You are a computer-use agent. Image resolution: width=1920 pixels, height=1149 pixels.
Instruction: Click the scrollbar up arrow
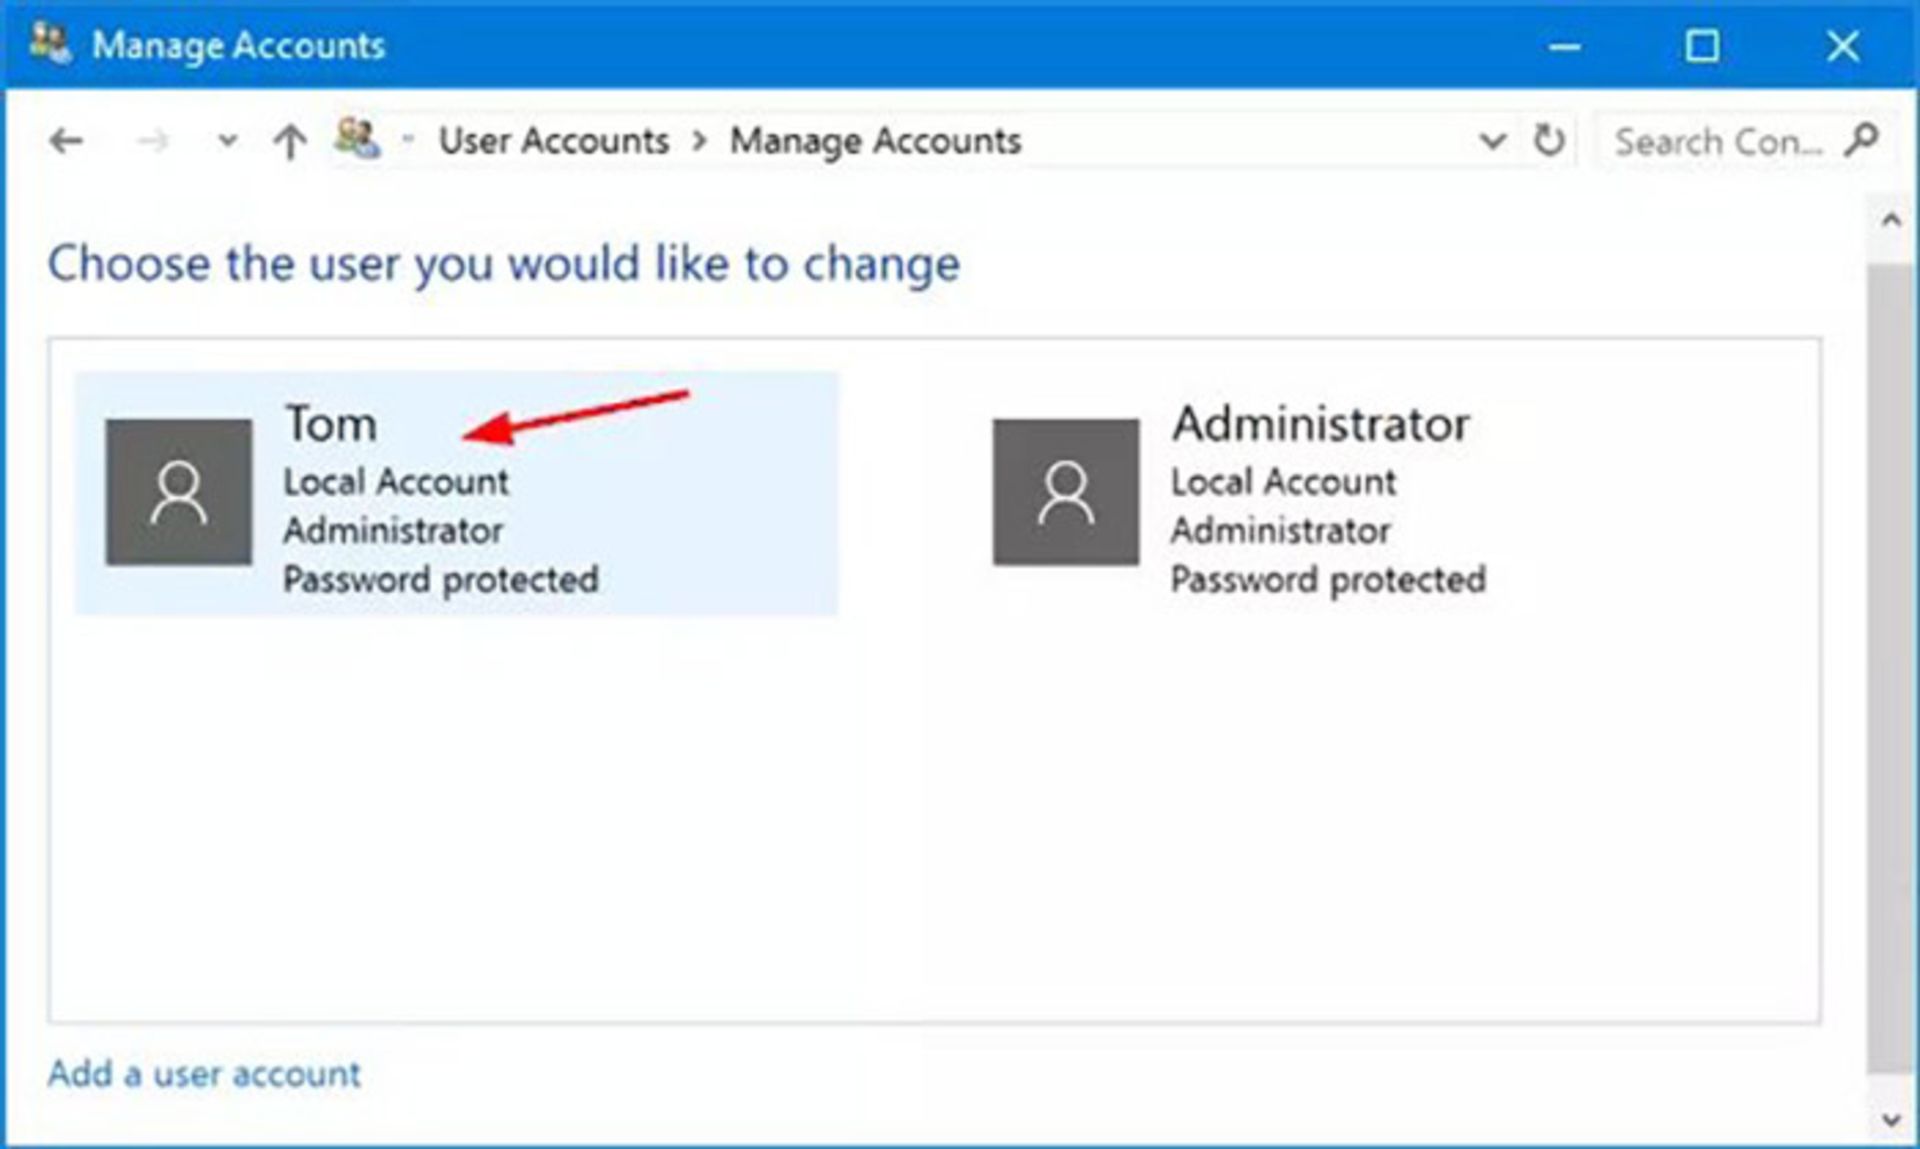click(1890, 220)
